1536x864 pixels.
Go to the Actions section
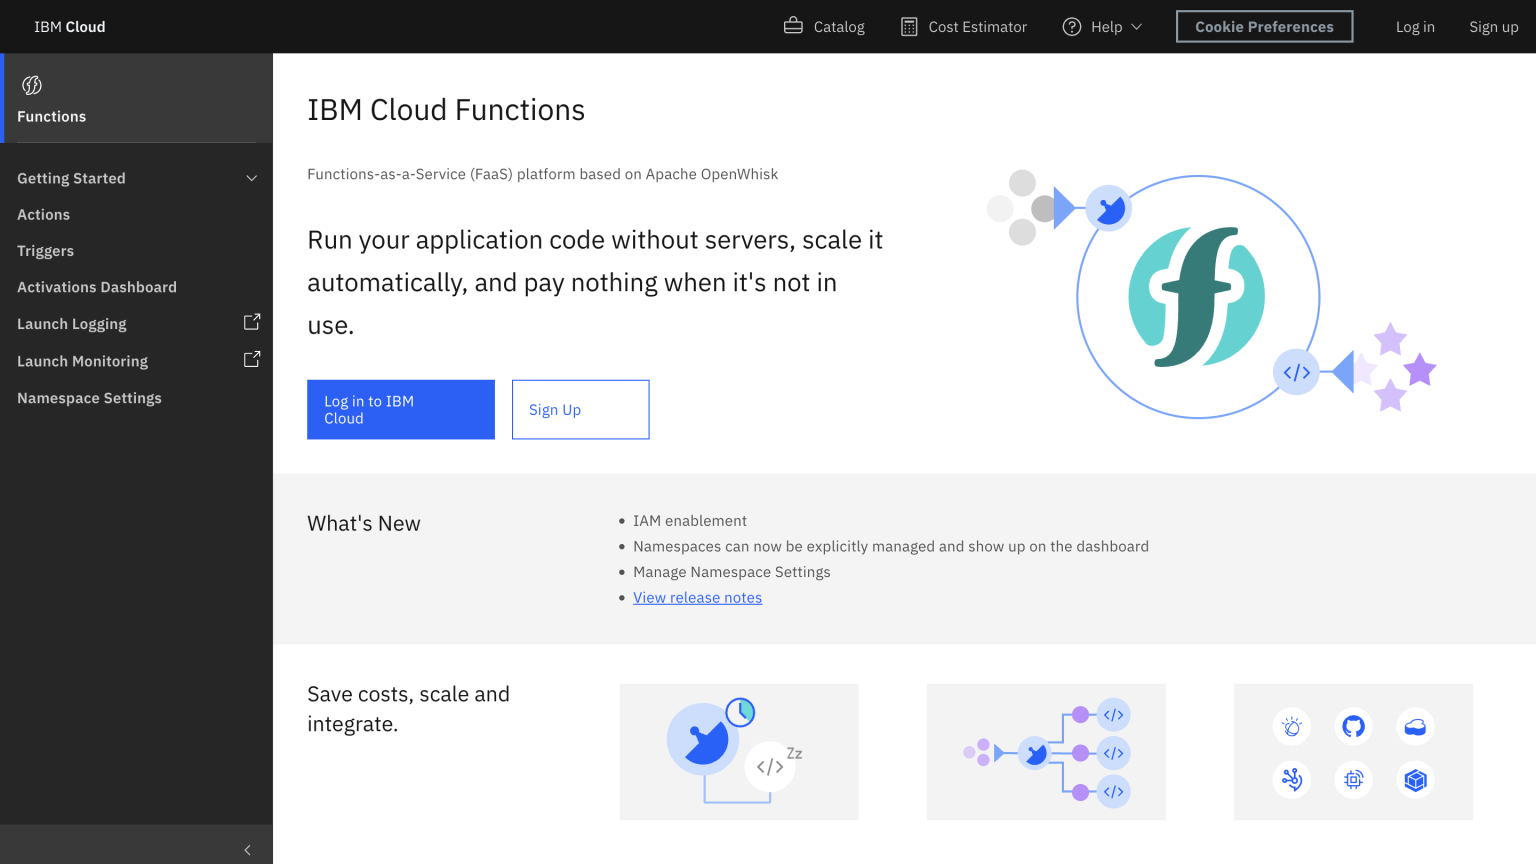click(44, 214)
